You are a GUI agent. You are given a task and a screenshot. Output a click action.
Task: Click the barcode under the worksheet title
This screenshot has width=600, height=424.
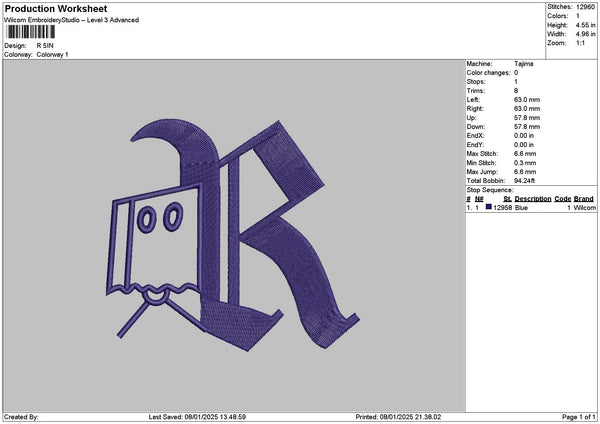click(28, 32)
